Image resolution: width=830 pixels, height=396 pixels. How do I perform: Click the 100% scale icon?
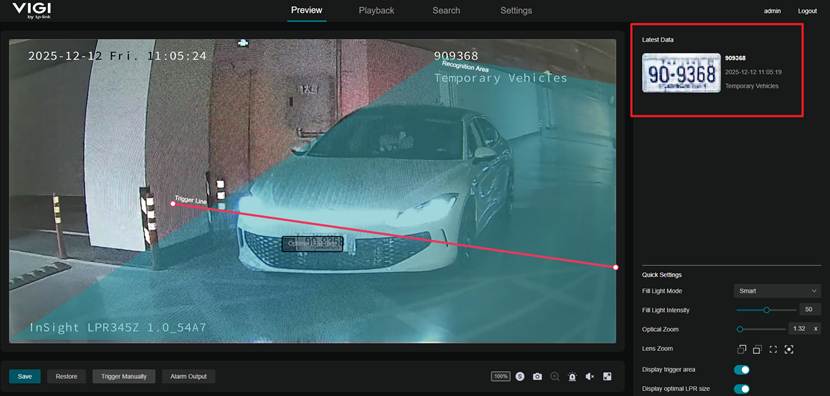[500, 376]
